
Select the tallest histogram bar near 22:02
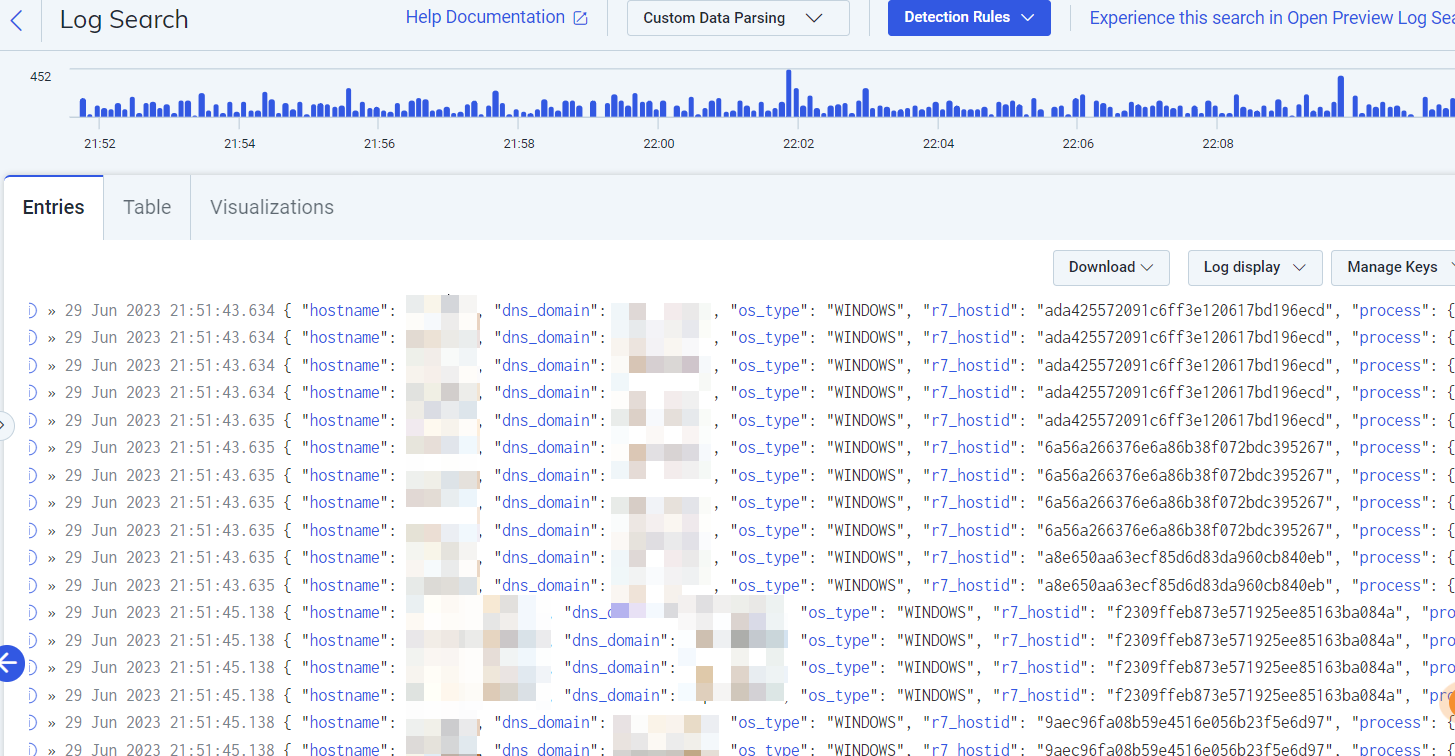789,93
